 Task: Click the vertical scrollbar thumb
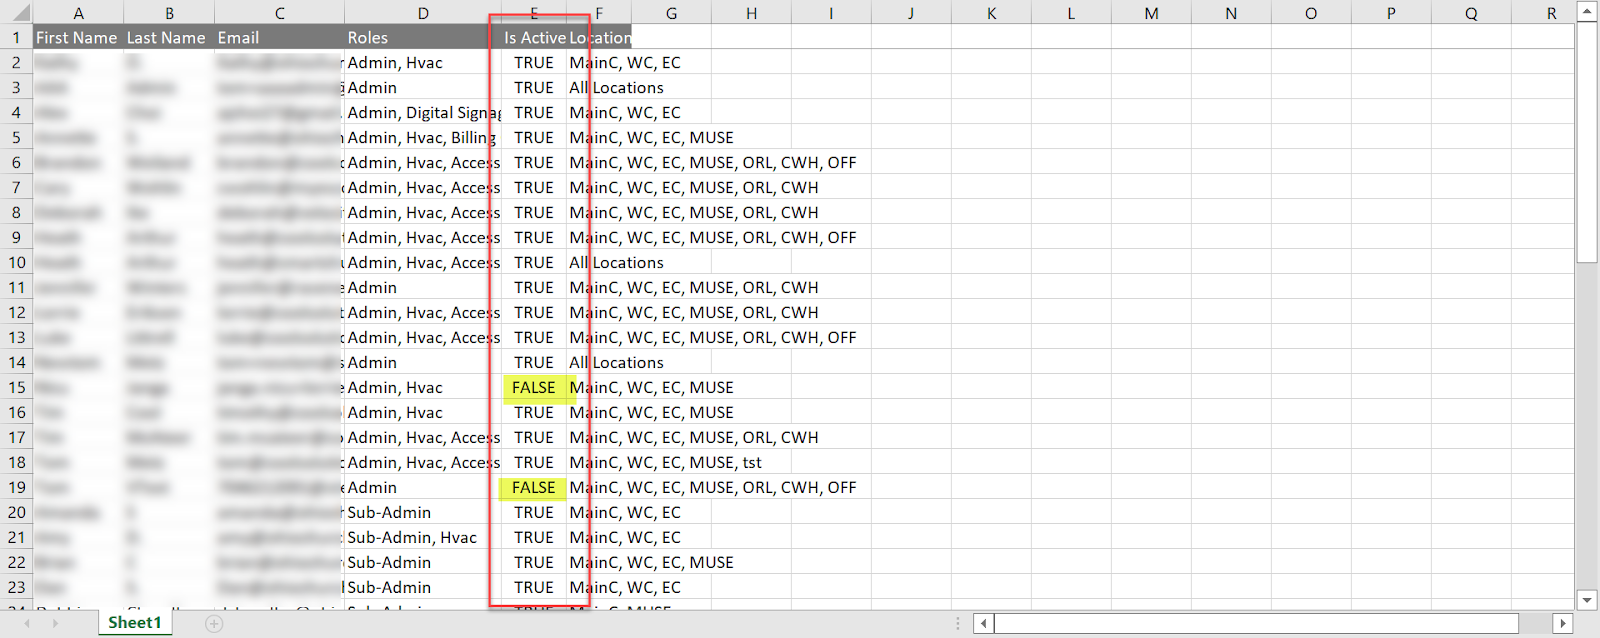click(x=1587, y=140)
